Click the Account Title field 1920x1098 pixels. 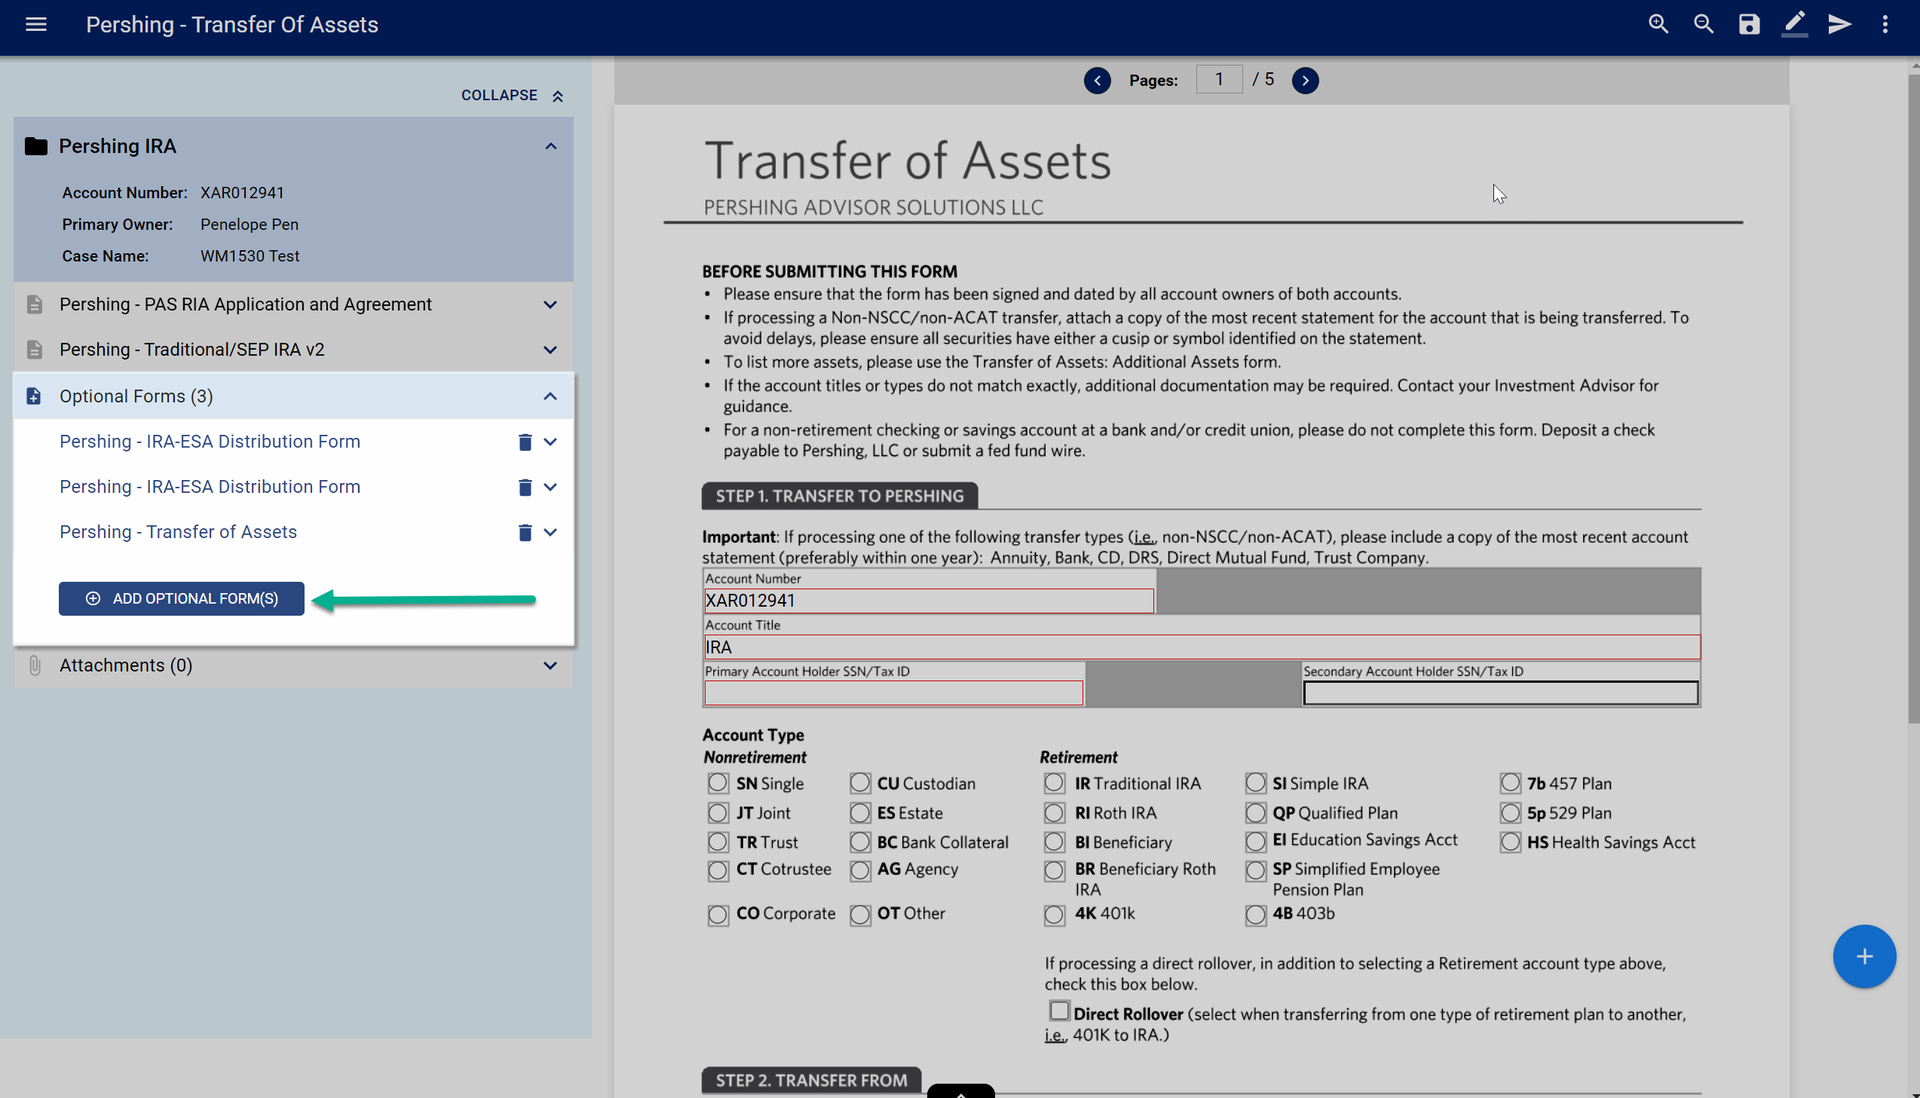pyautogui.click(x=1202, y=647)
